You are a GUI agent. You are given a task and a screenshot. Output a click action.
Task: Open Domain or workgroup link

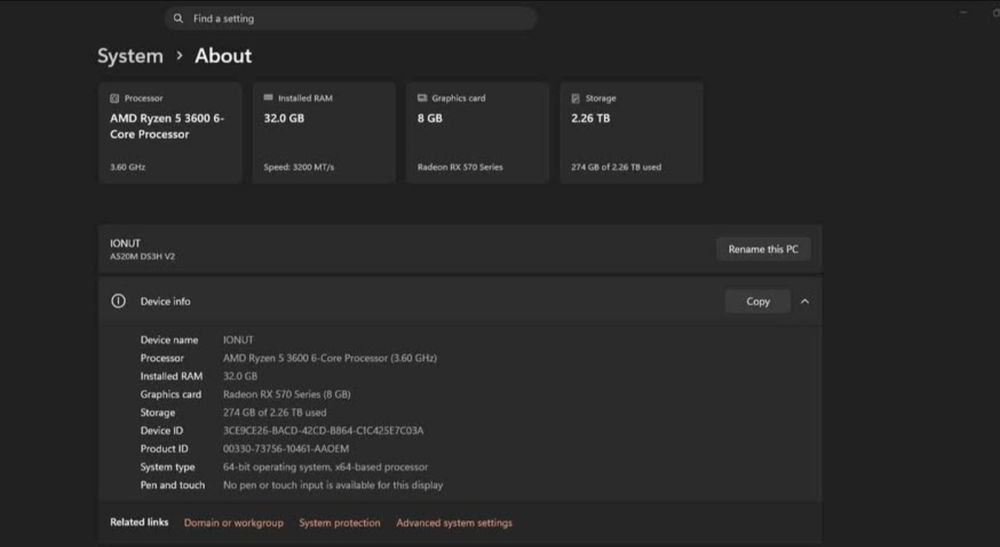pos(233,523)
